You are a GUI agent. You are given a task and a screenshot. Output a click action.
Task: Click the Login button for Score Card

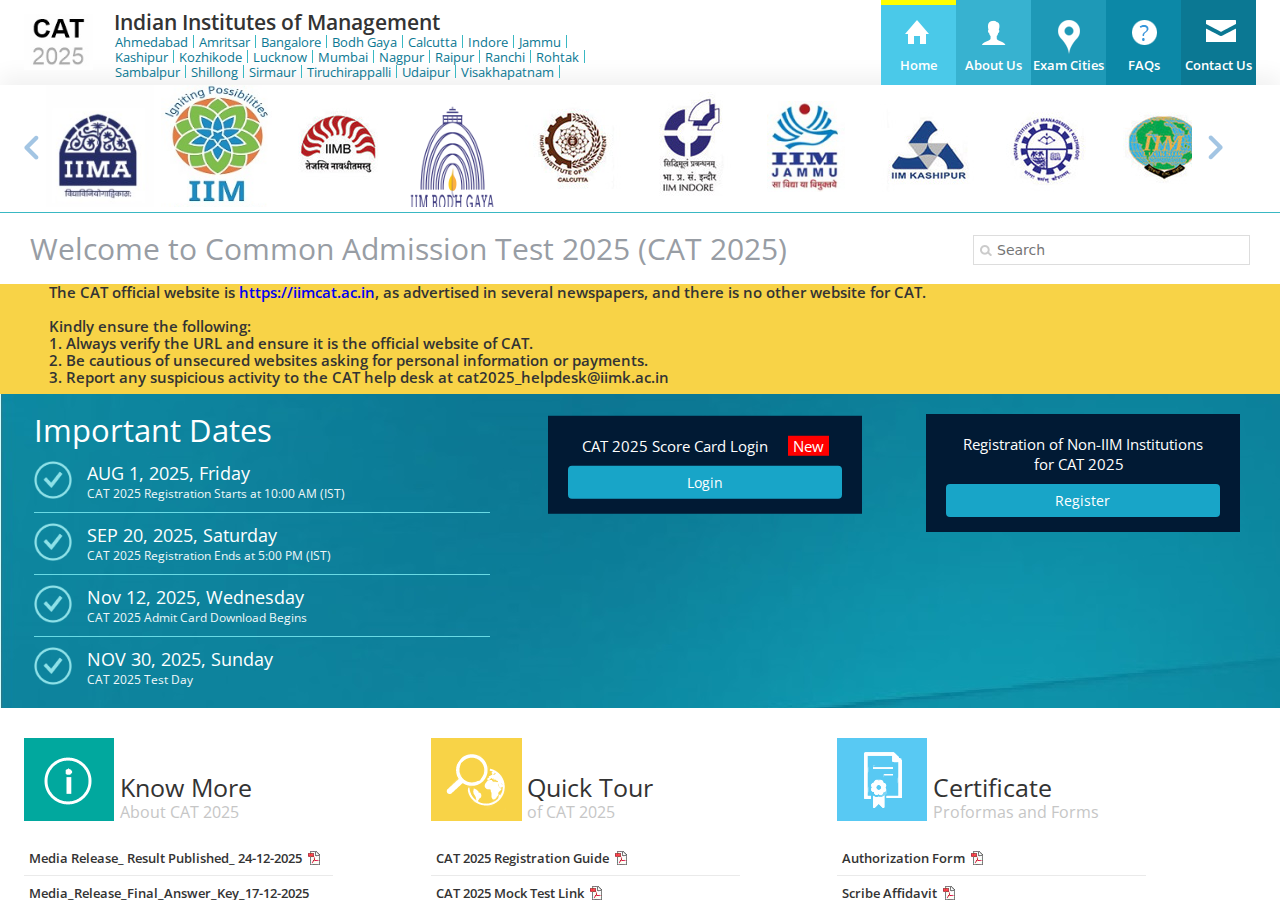[705, 482]
